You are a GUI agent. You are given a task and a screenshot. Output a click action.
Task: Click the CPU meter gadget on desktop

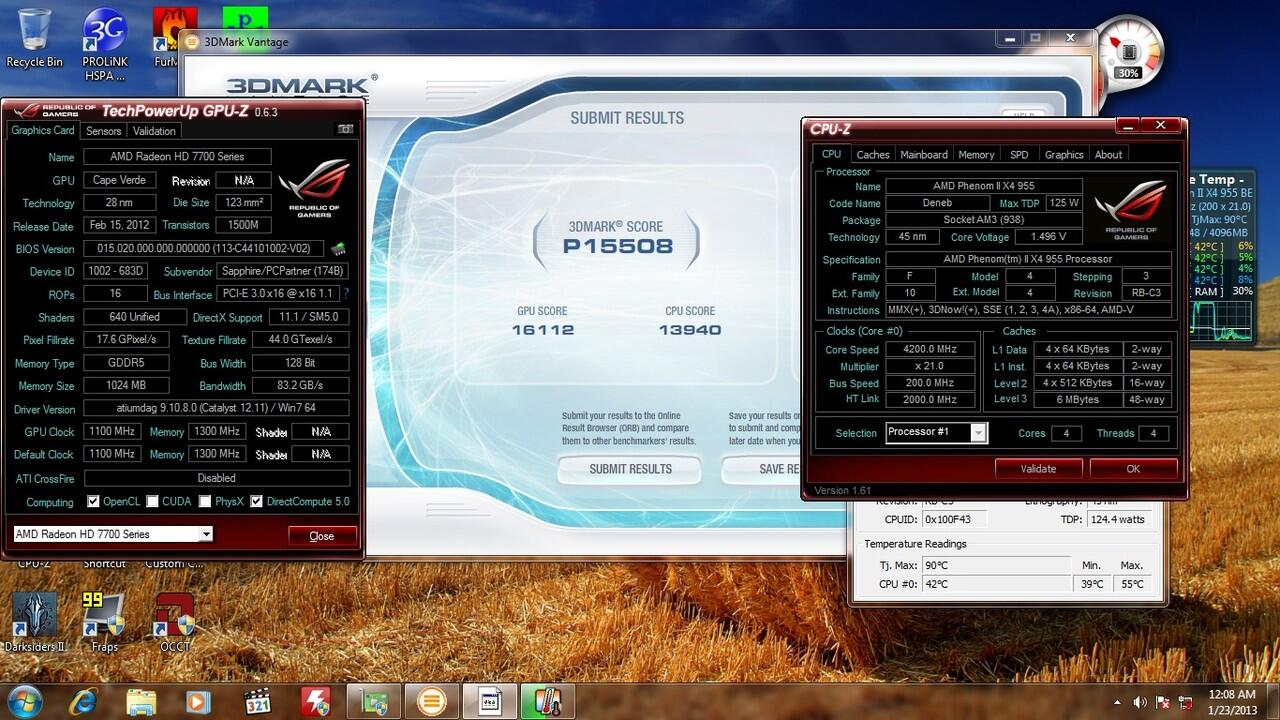pyautogui.click(x=1130, y=50)
